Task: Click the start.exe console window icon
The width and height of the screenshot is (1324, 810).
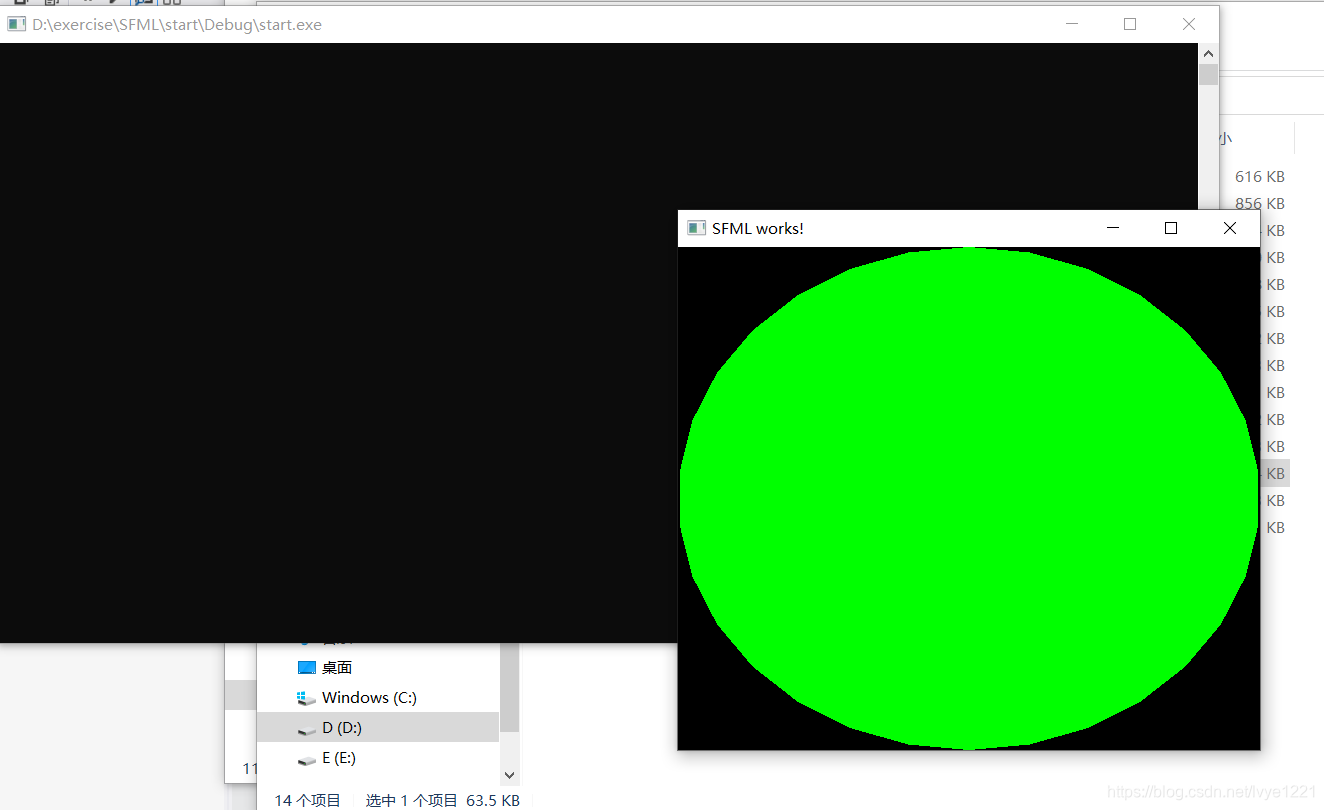Action: click(x=16, y=24)
